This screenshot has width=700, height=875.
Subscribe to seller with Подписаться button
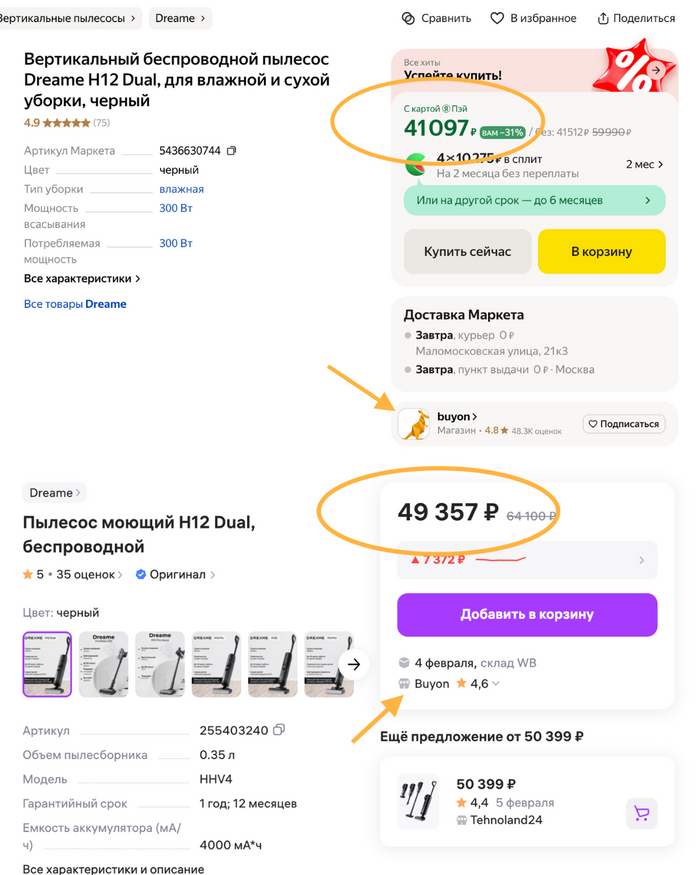[623, 423]
